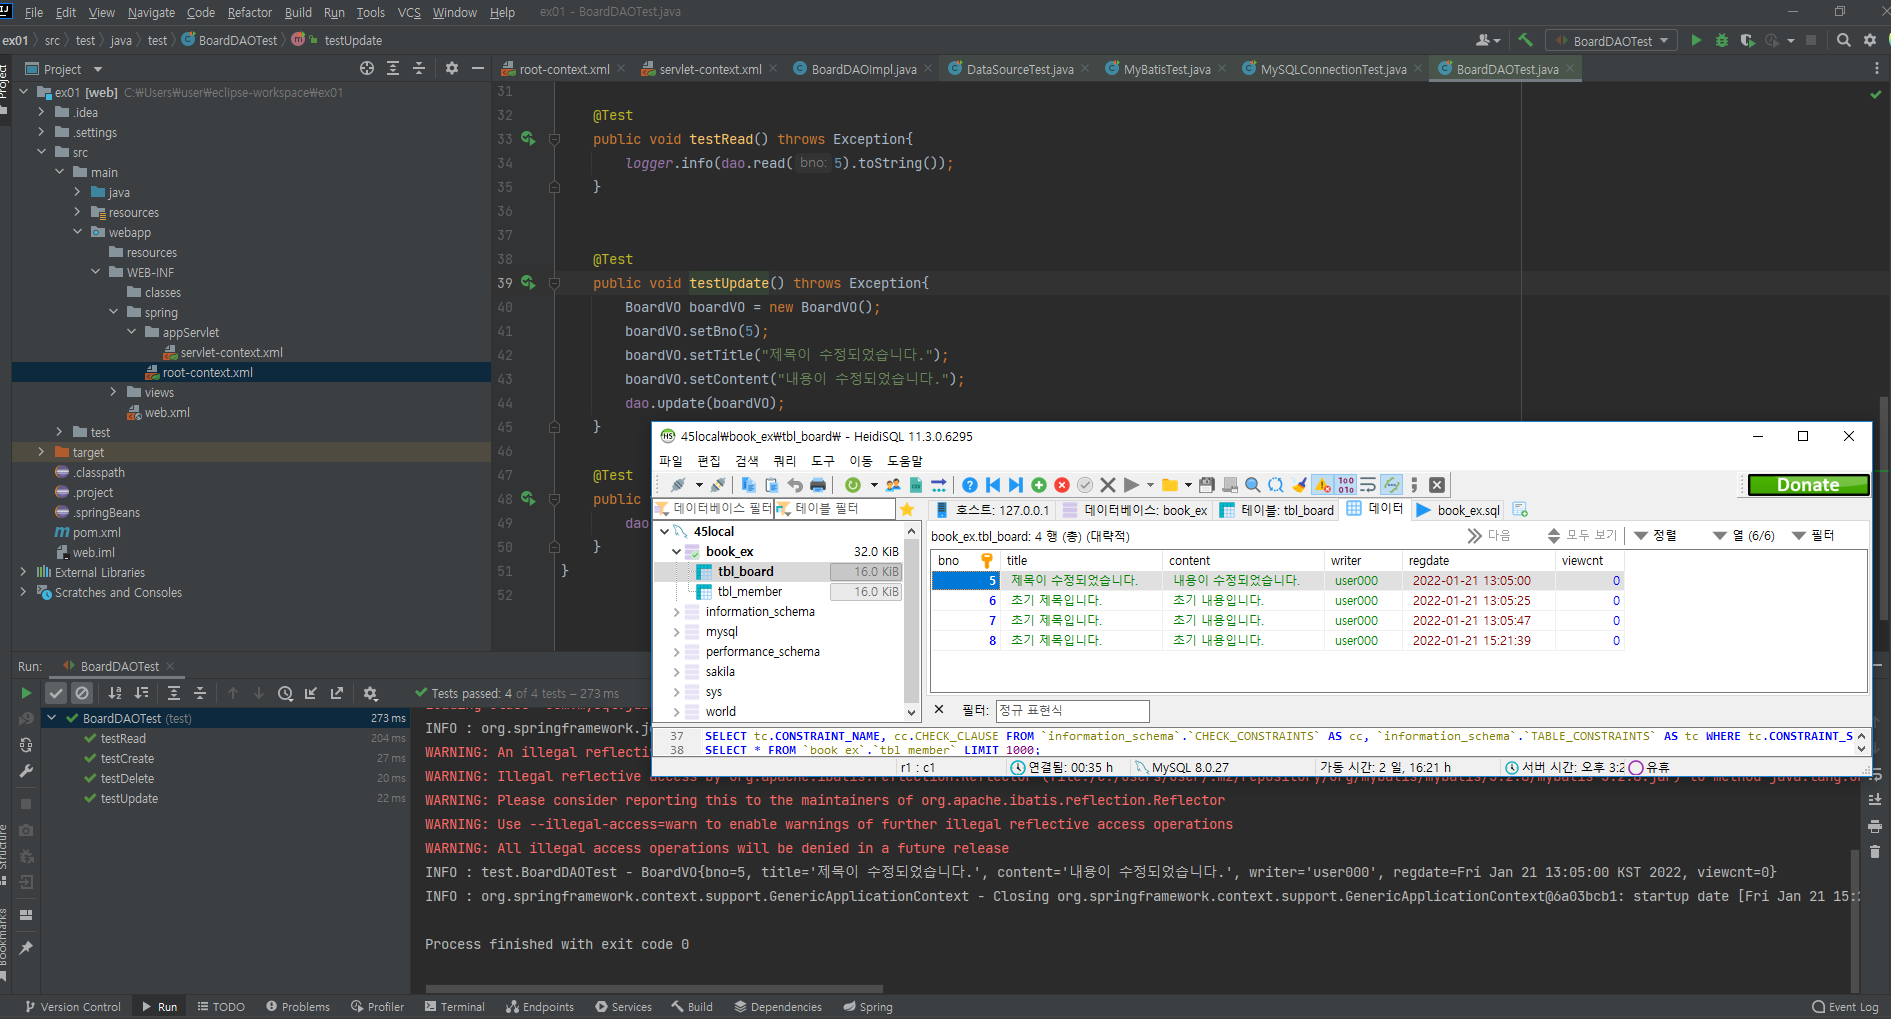Viewport: 1891px width, 1019px height.
Task: Click HeidiSQL 테이블 필터 input field
Action: [x=835, y=509]
